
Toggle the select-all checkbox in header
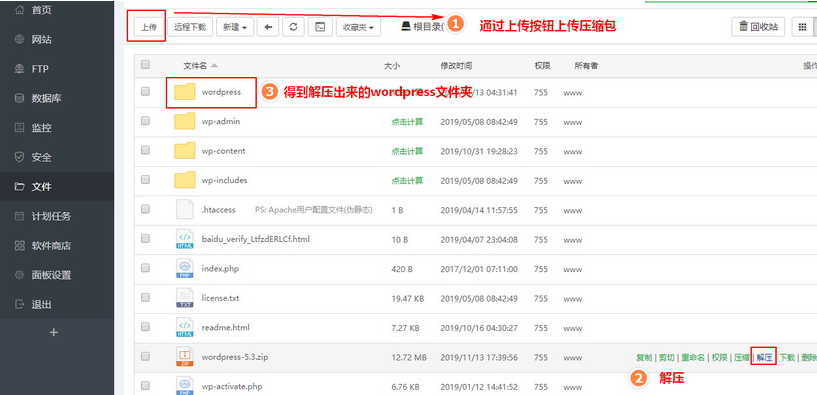[145, 65]
